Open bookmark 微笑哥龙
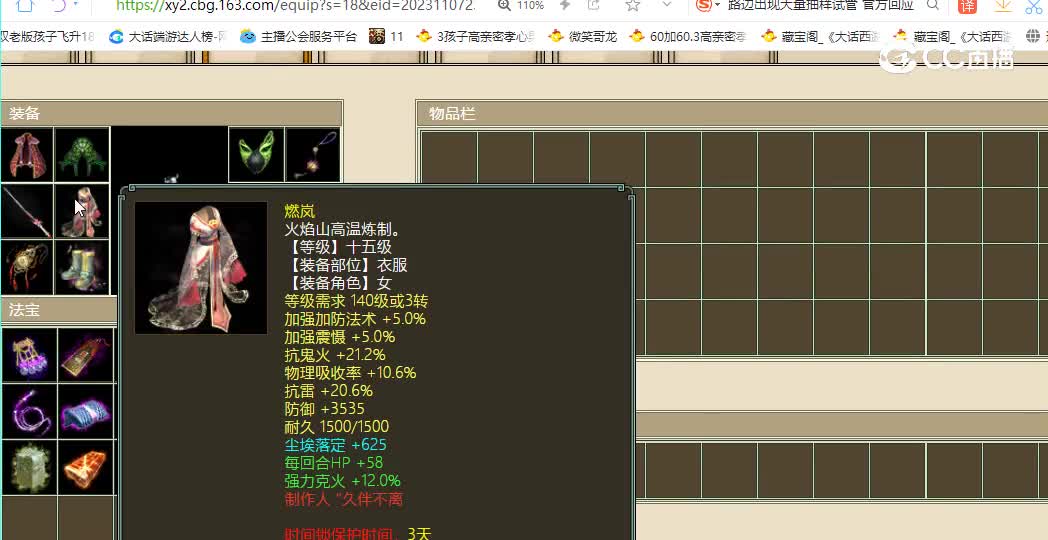1048x540 pixels. coord(583,36)
